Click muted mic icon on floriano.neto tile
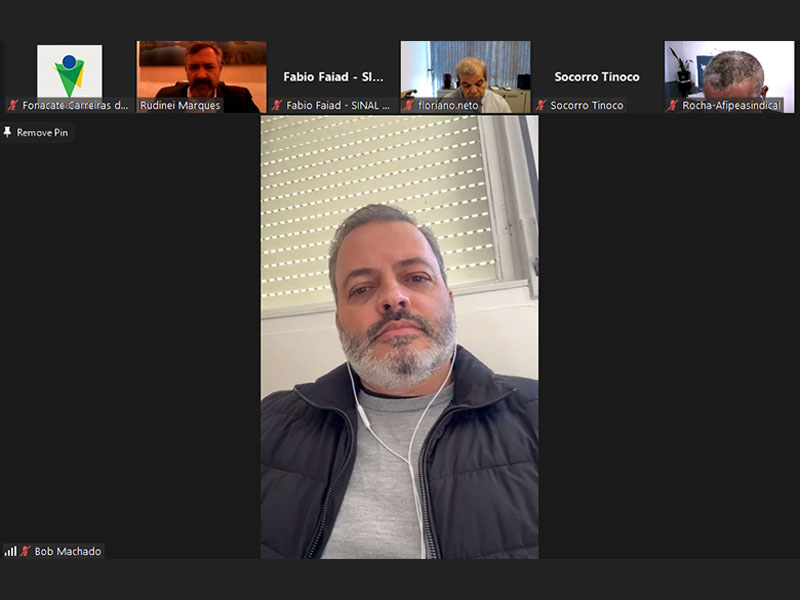800x600 pixels. tap(409, 105)
